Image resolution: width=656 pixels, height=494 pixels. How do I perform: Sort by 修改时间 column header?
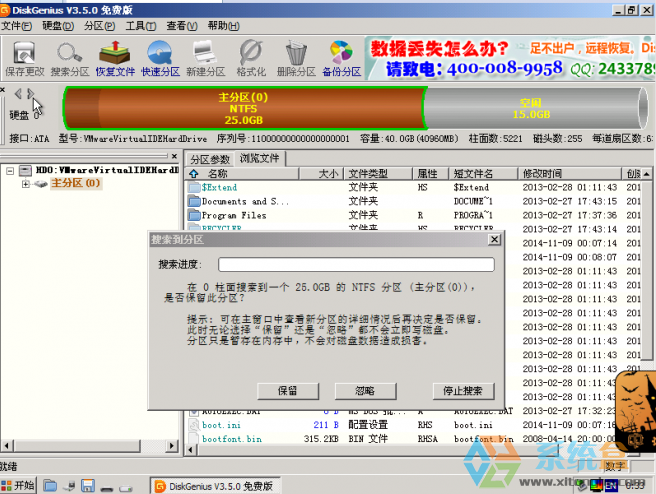[569, 174]
